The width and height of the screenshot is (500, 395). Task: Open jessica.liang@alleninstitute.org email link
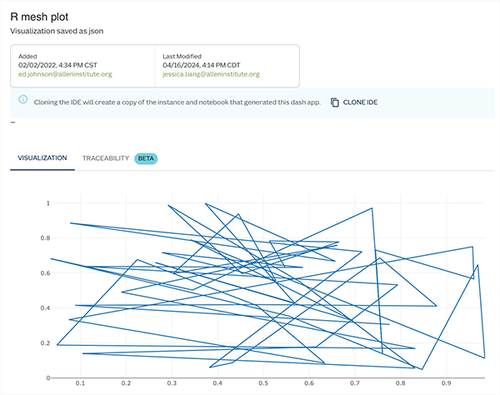click(211, 74)
